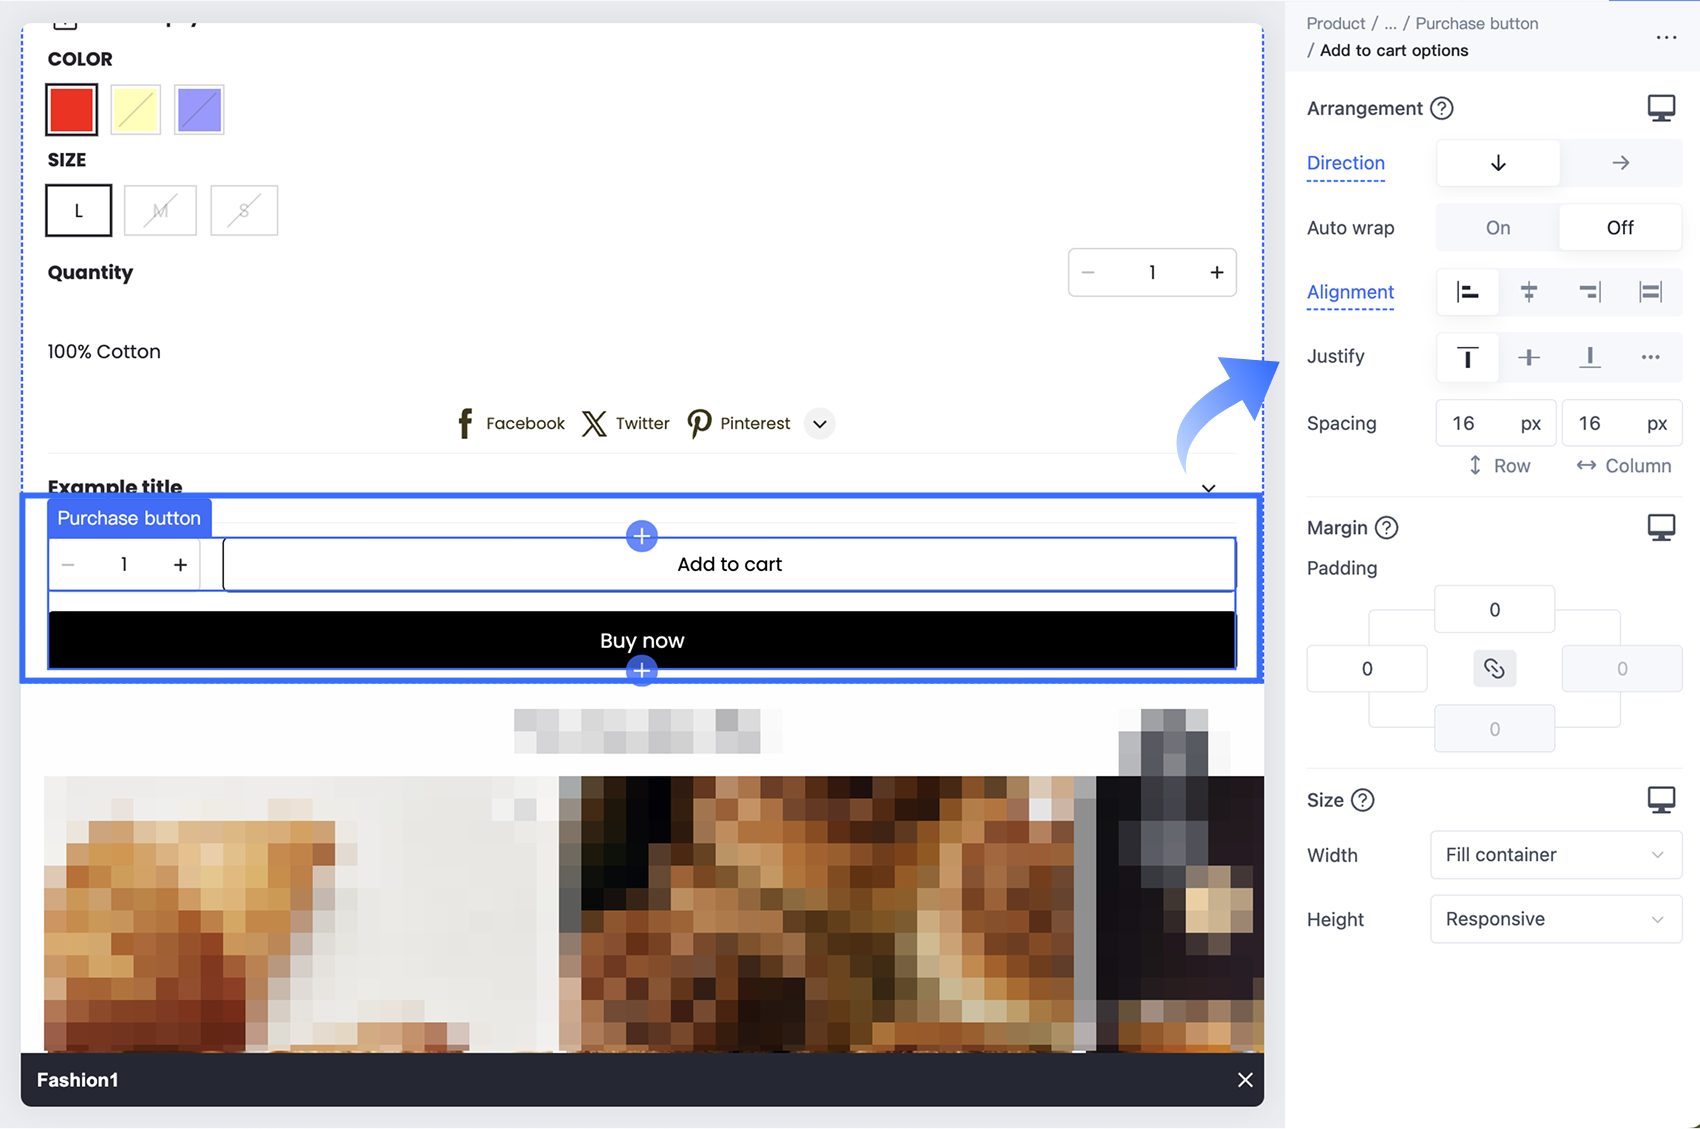The height and width of the screenshot is (1129, 1700).
Task: Turn Auto wrap Off
Action: (1620, 228)
